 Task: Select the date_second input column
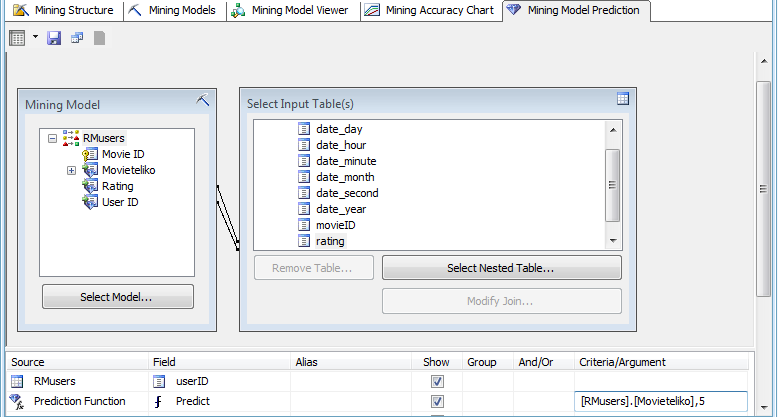(347, 193)
